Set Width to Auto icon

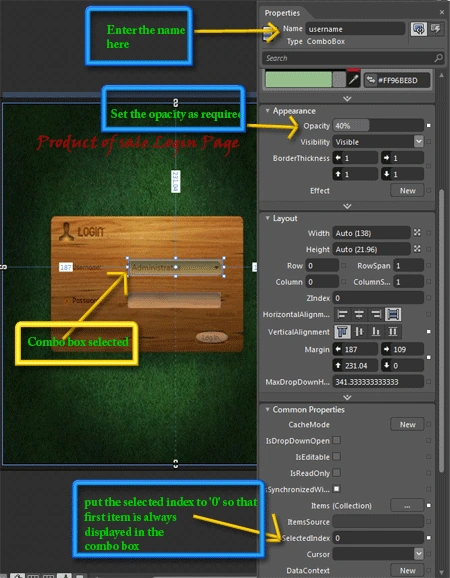(417, 233)
